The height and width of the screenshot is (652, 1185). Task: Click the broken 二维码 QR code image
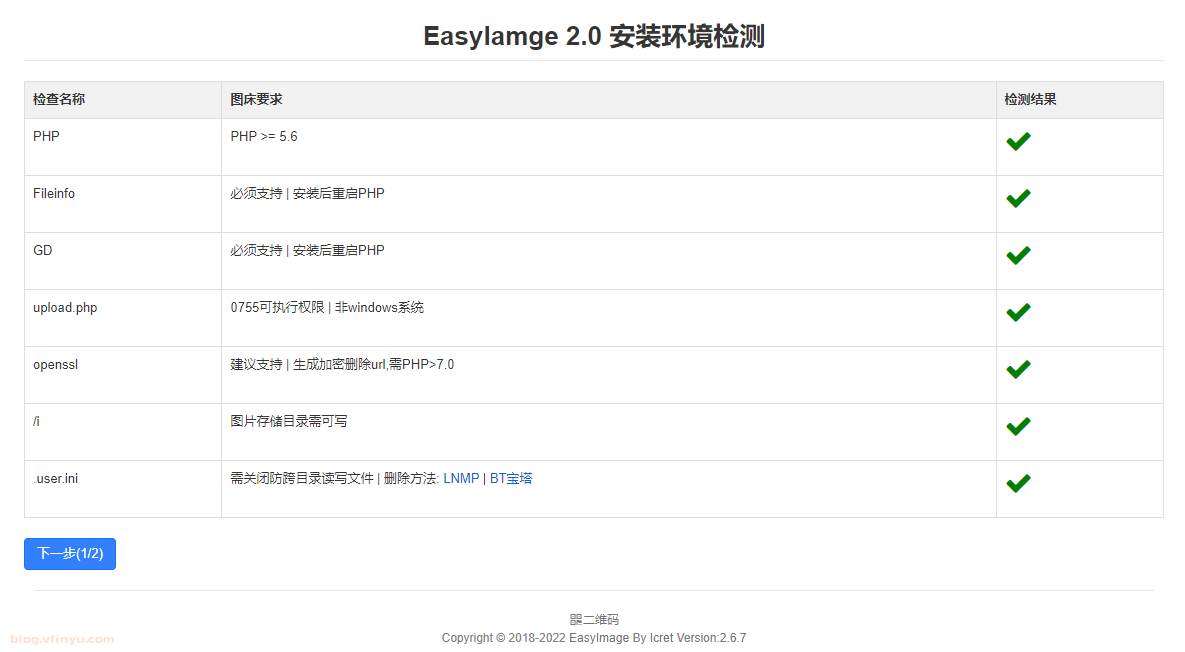pyautogui.click(x=594, y=620)
